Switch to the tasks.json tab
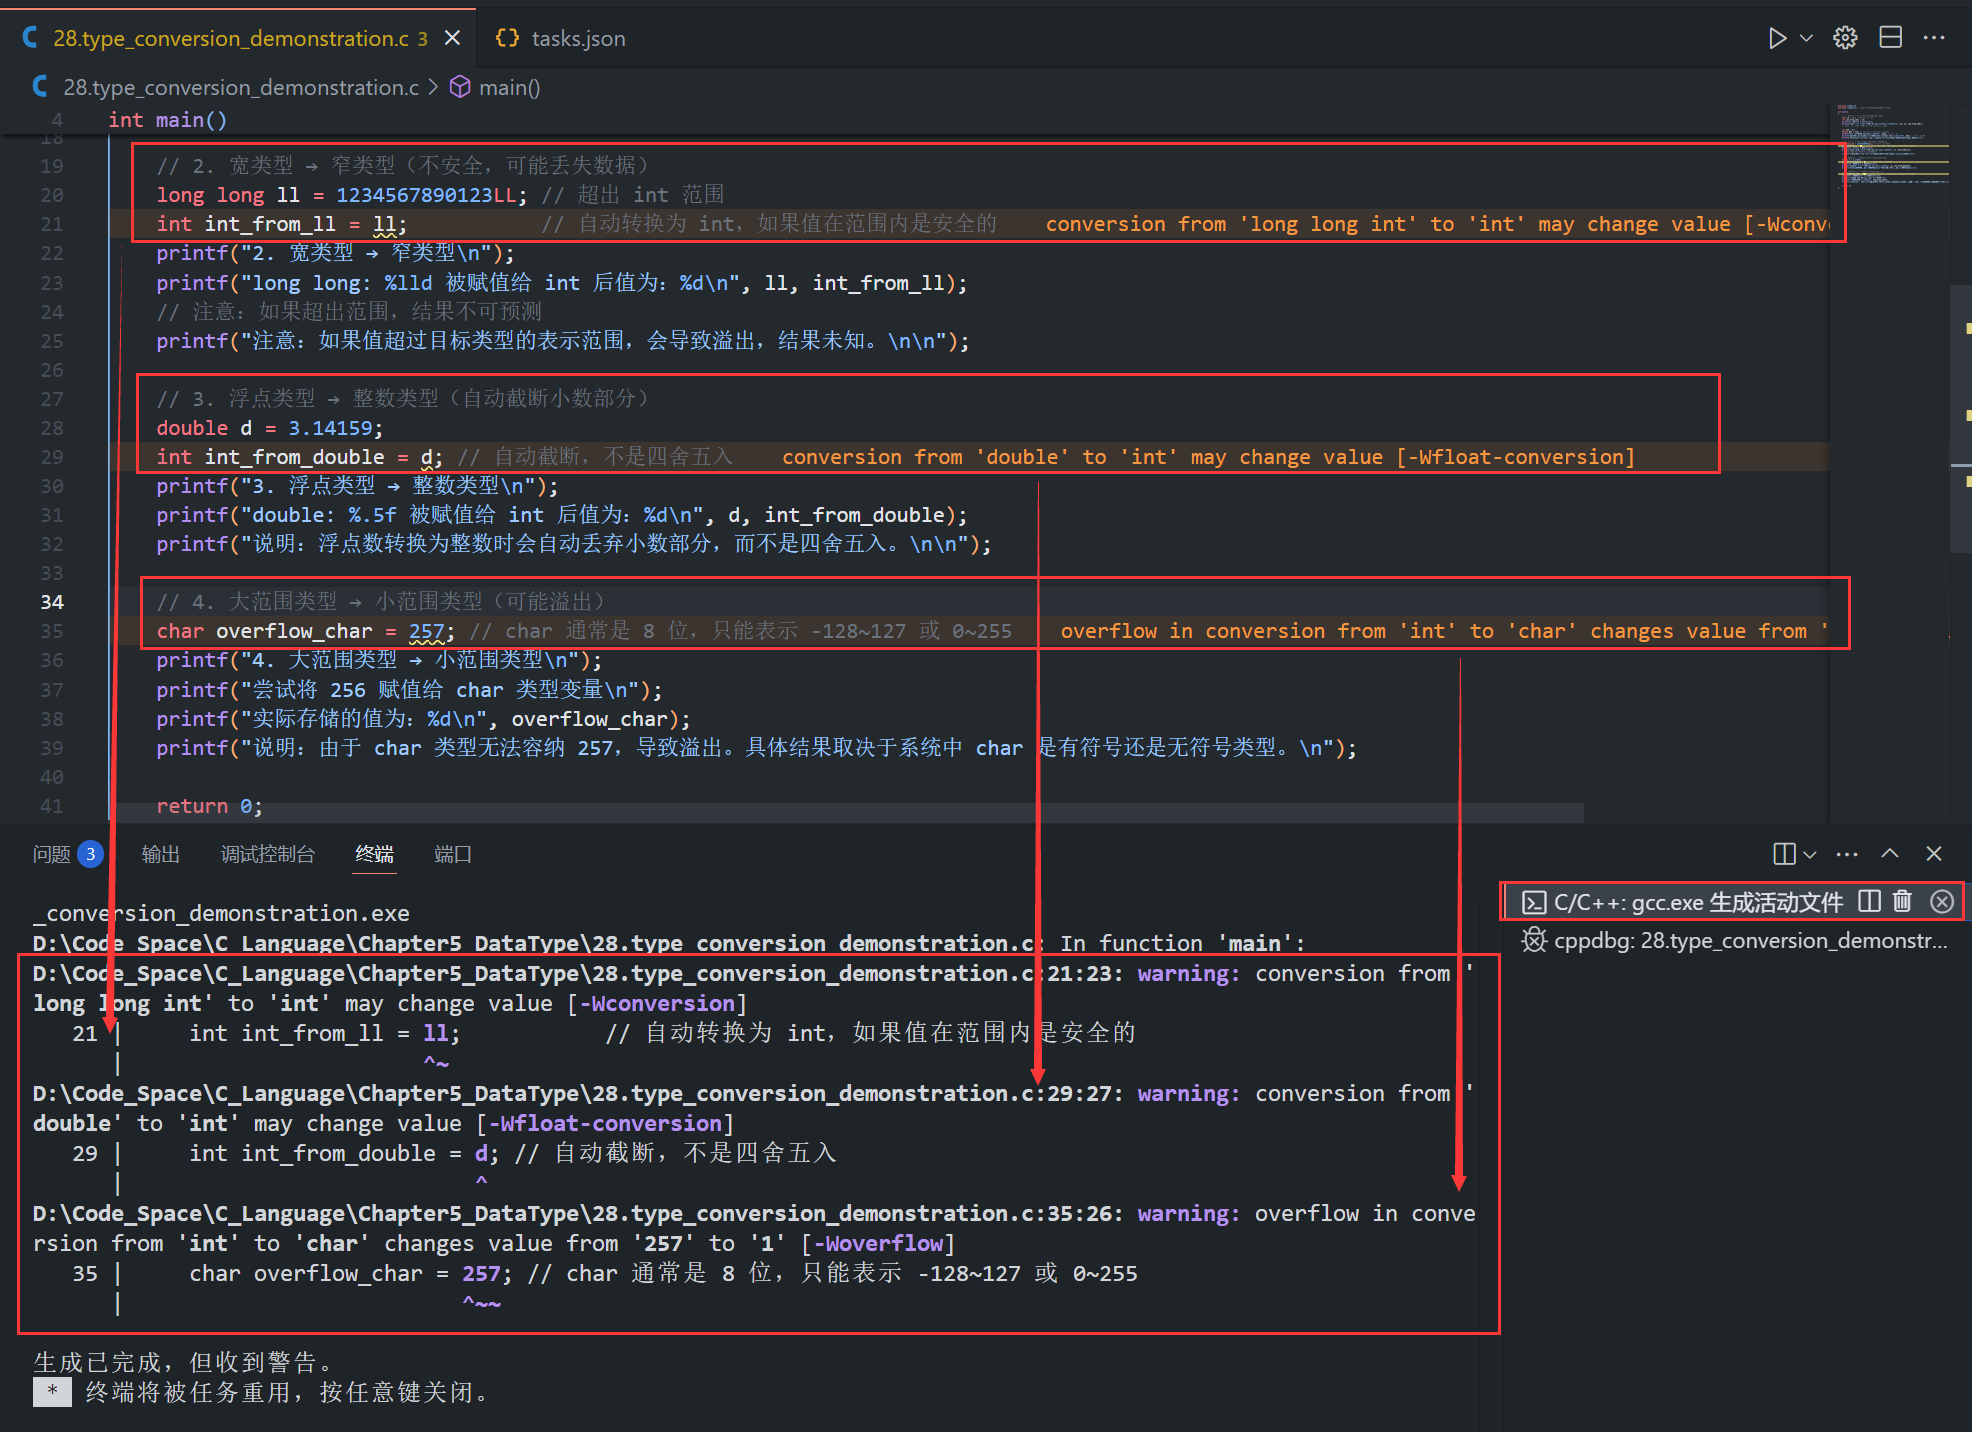1972x1432 pixels. [577, 38]
